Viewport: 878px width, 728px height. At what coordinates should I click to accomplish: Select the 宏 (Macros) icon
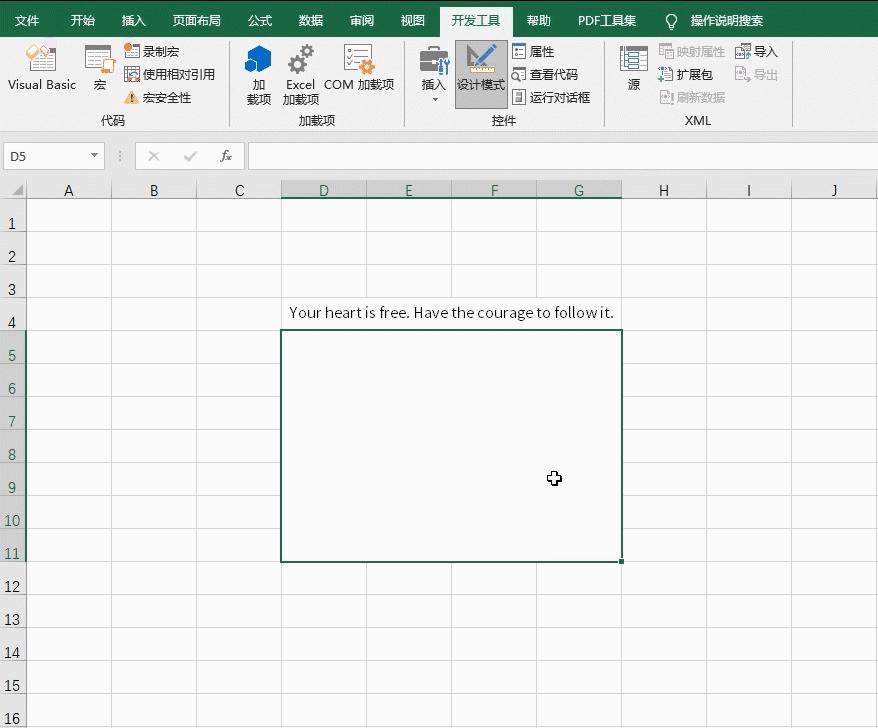[x=99, y=68]
